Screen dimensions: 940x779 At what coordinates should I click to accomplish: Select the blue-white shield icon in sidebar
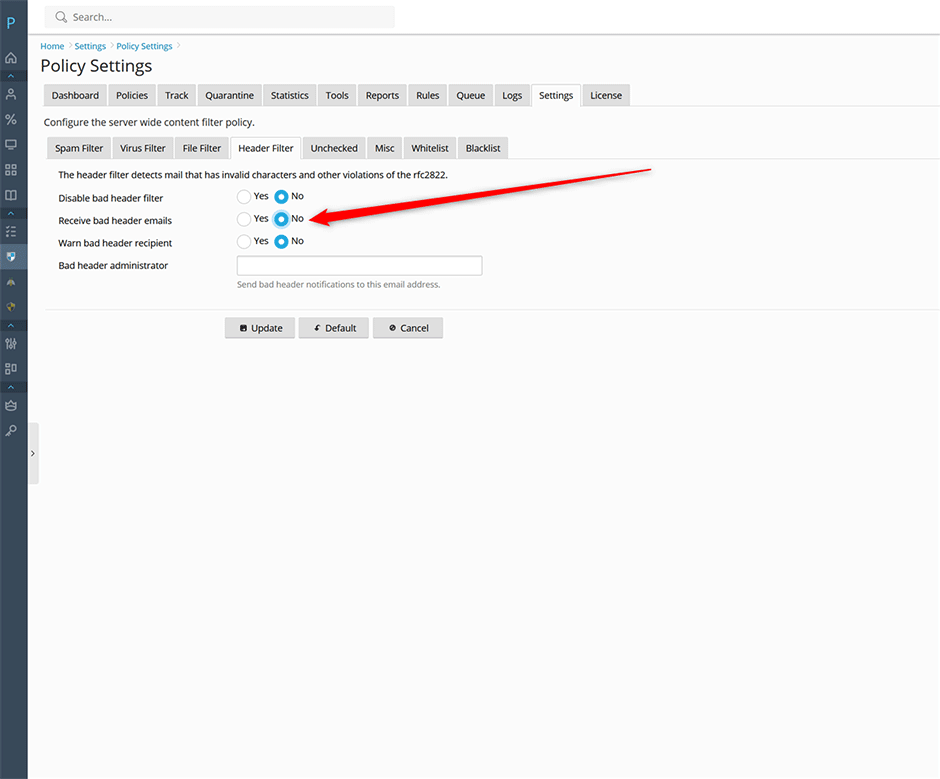(x=11, y=257)
